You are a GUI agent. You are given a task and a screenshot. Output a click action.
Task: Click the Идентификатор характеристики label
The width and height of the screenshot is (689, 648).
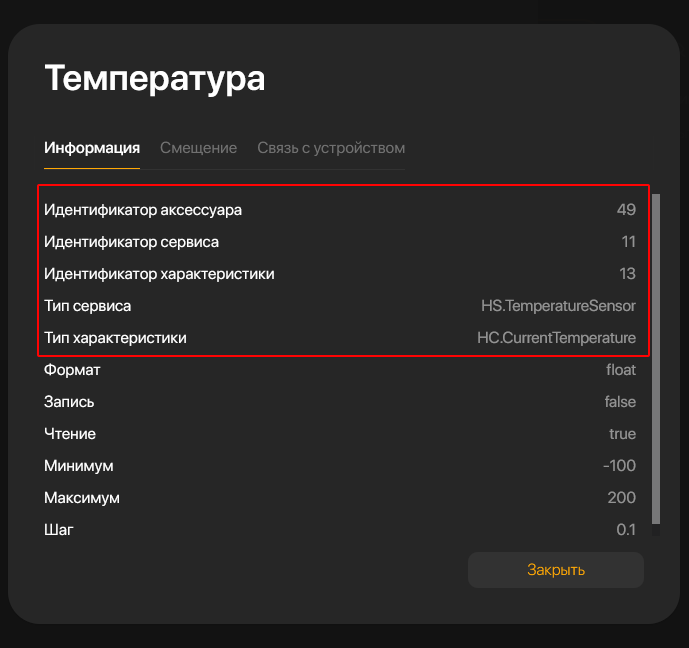pyautogui.click(x=159, y=274)
